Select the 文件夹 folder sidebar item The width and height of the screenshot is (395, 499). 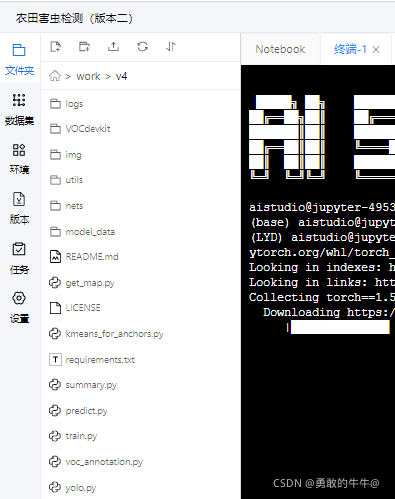coord(19,60)
